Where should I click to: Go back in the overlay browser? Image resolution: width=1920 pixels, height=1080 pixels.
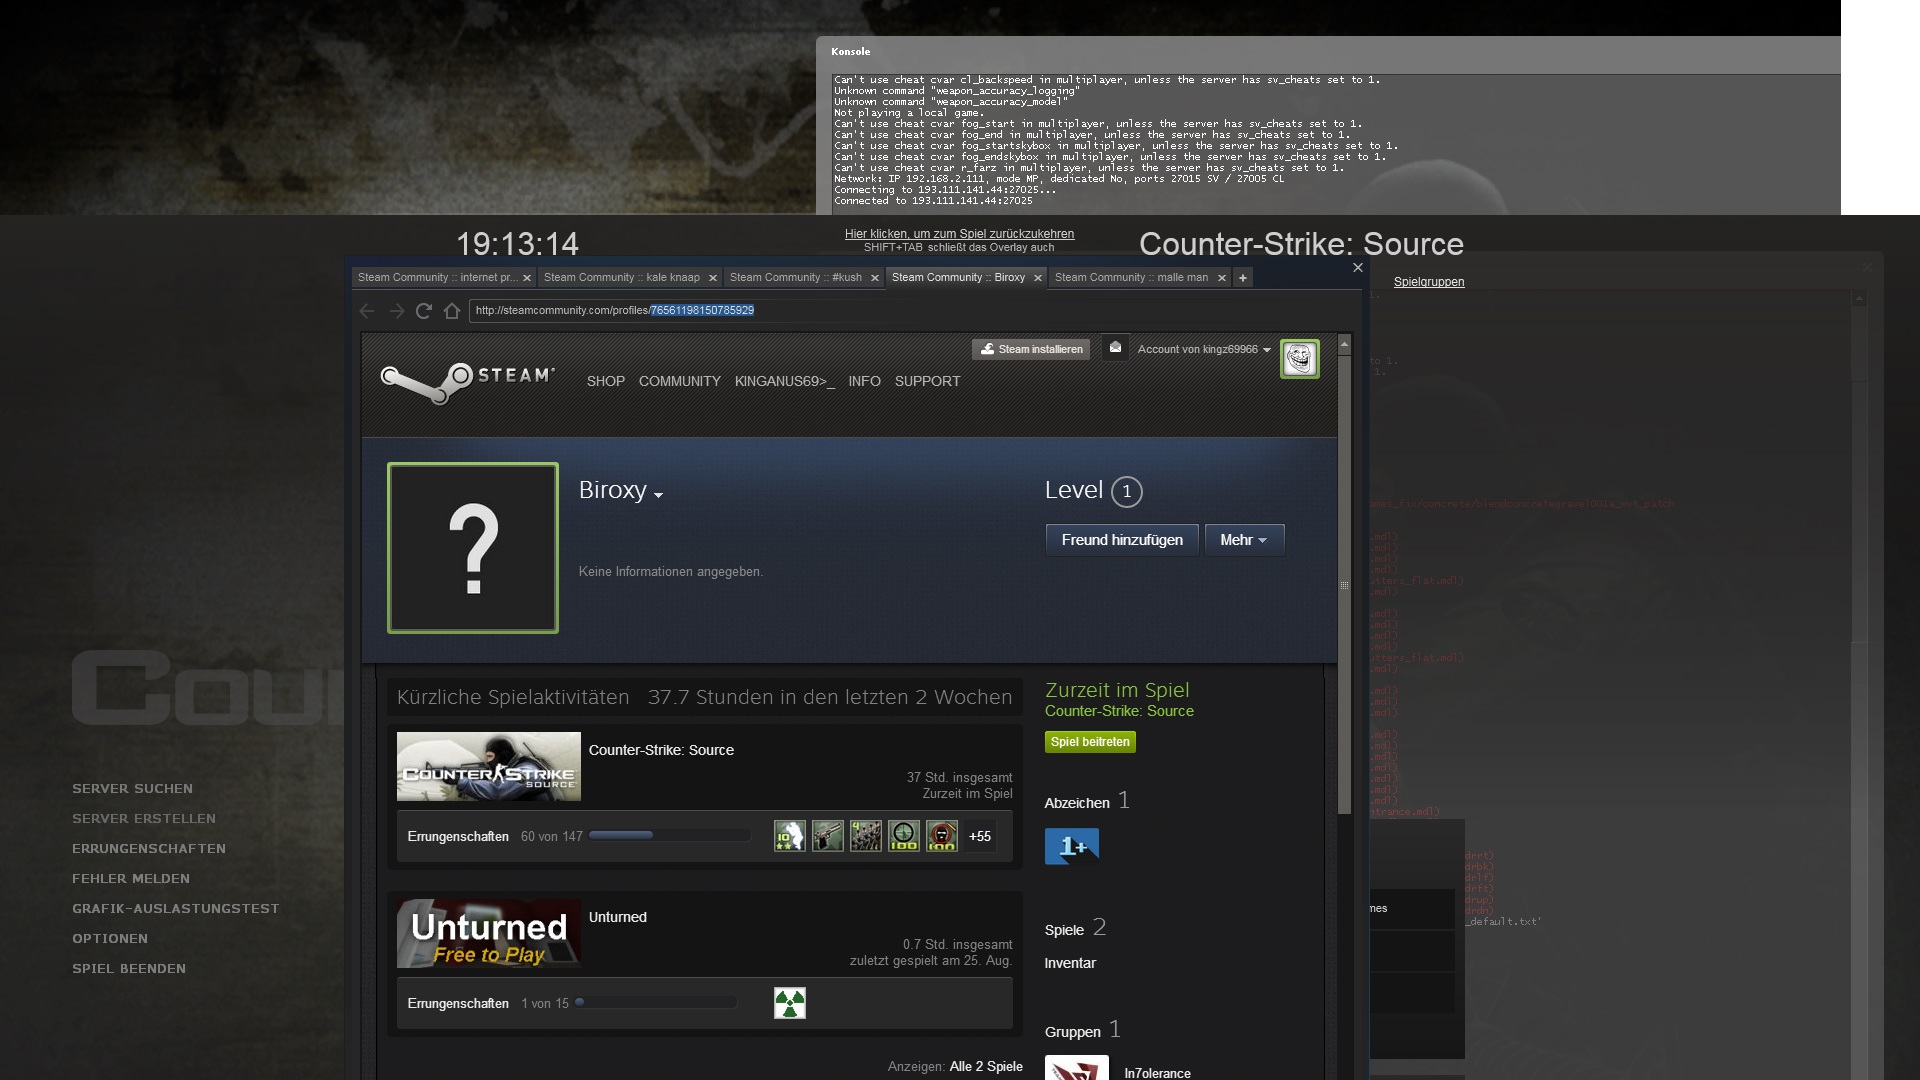pos(367,311)
